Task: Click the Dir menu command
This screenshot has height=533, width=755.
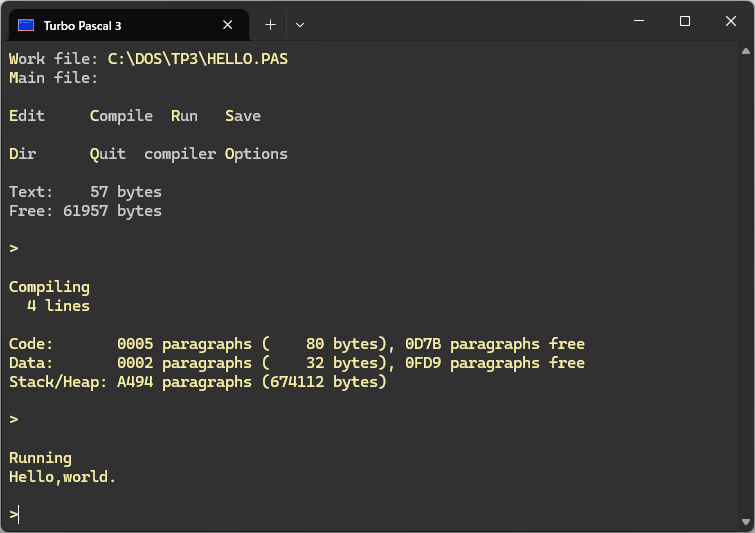Action: pyautogui.click(x=23, y=154)
